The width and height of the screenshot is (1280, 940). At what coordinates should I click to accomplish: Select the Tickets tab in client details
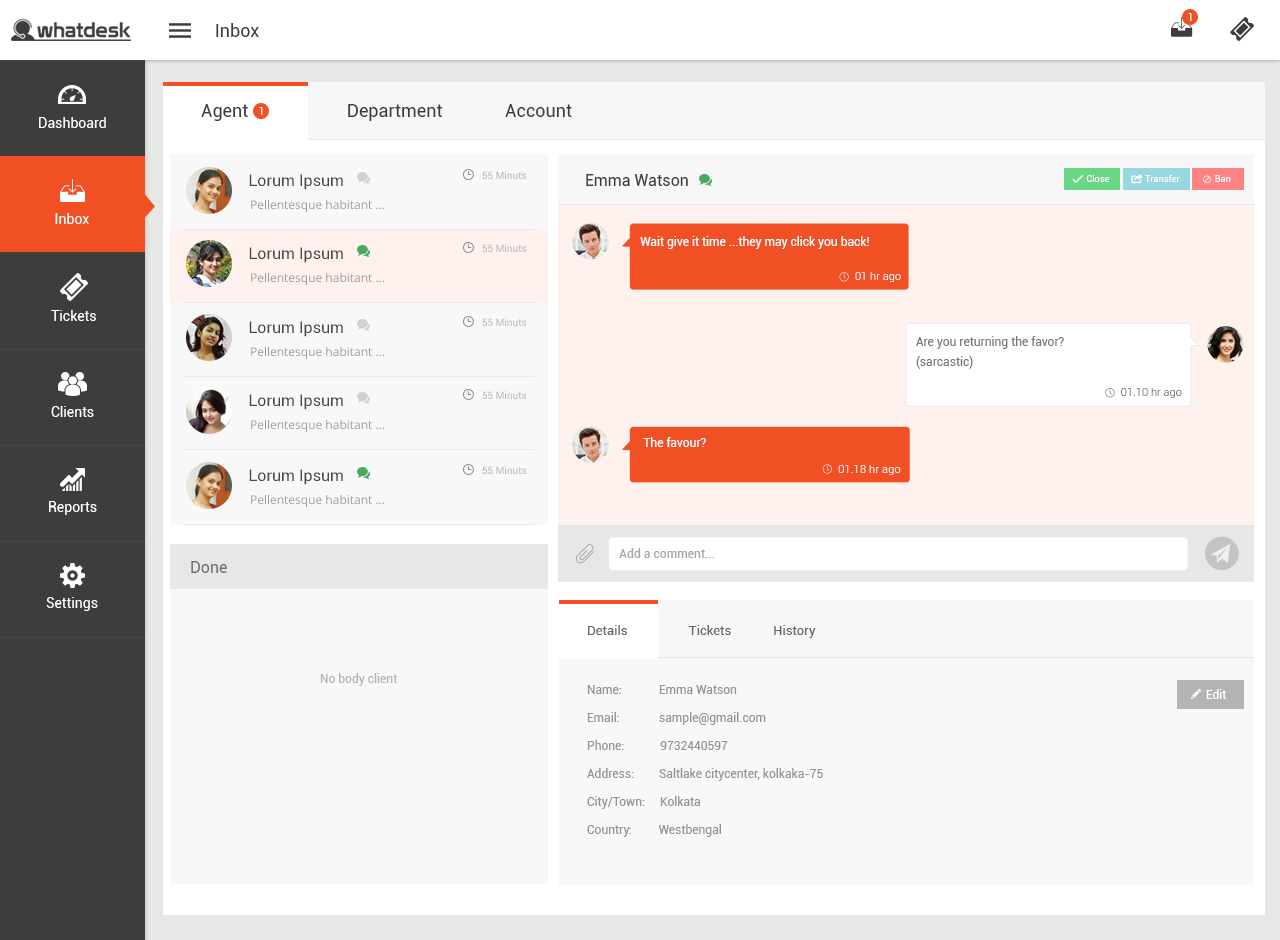[x=709, y=630]
